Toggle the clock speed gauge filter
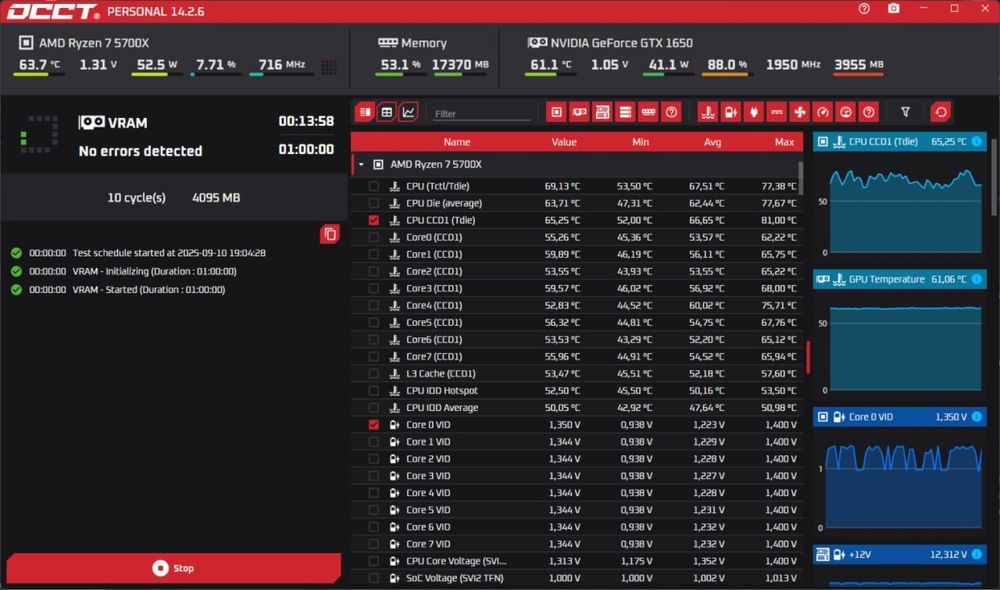1000x590 pixels. coord(823,112)
